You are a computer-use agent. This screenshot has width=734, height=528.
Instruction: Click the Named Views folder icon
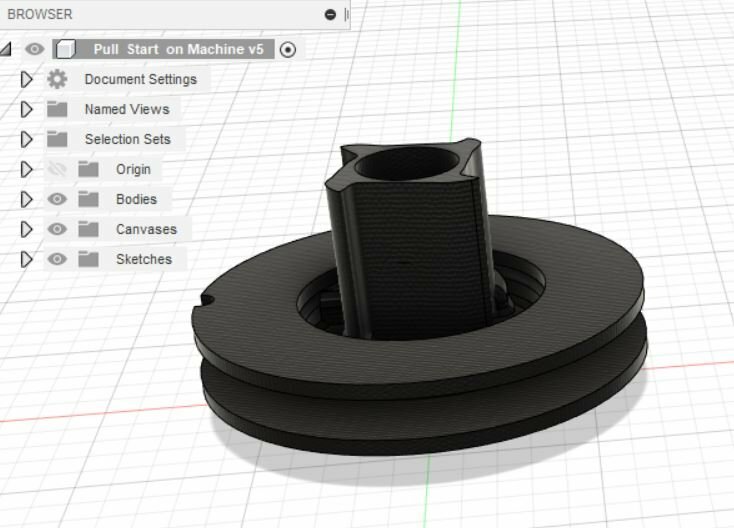[57, 109]
